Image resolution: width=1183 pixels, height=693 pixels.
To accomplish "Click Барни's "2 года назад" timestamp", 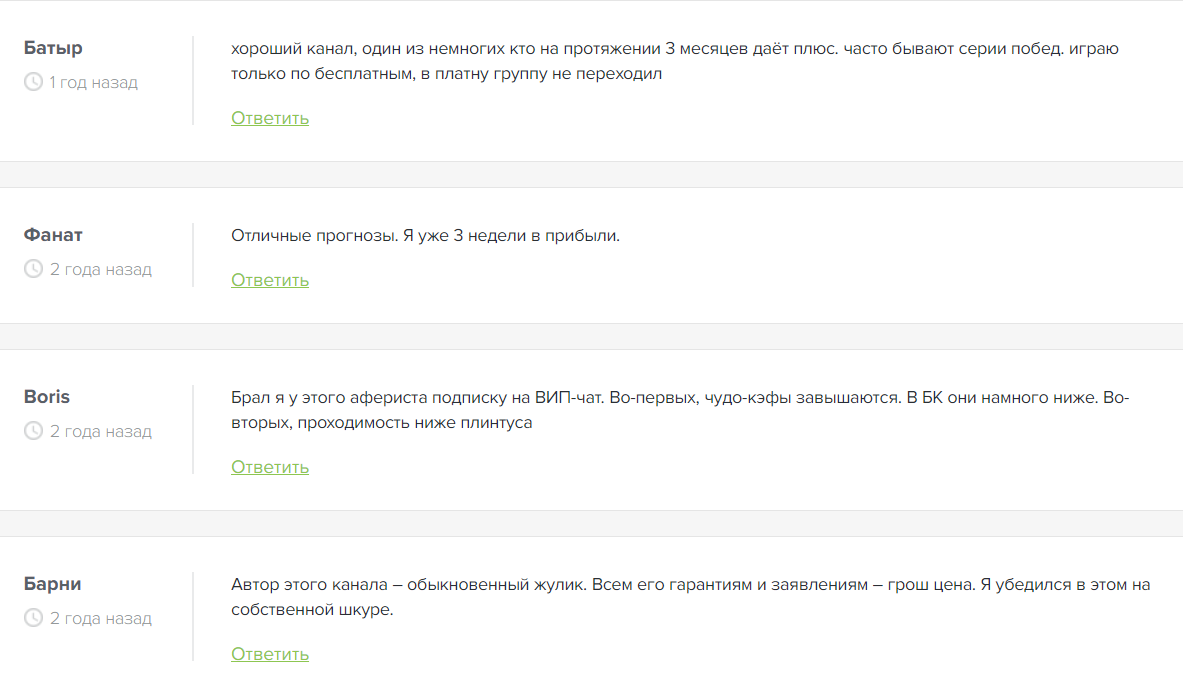I will tap(101, 618).
